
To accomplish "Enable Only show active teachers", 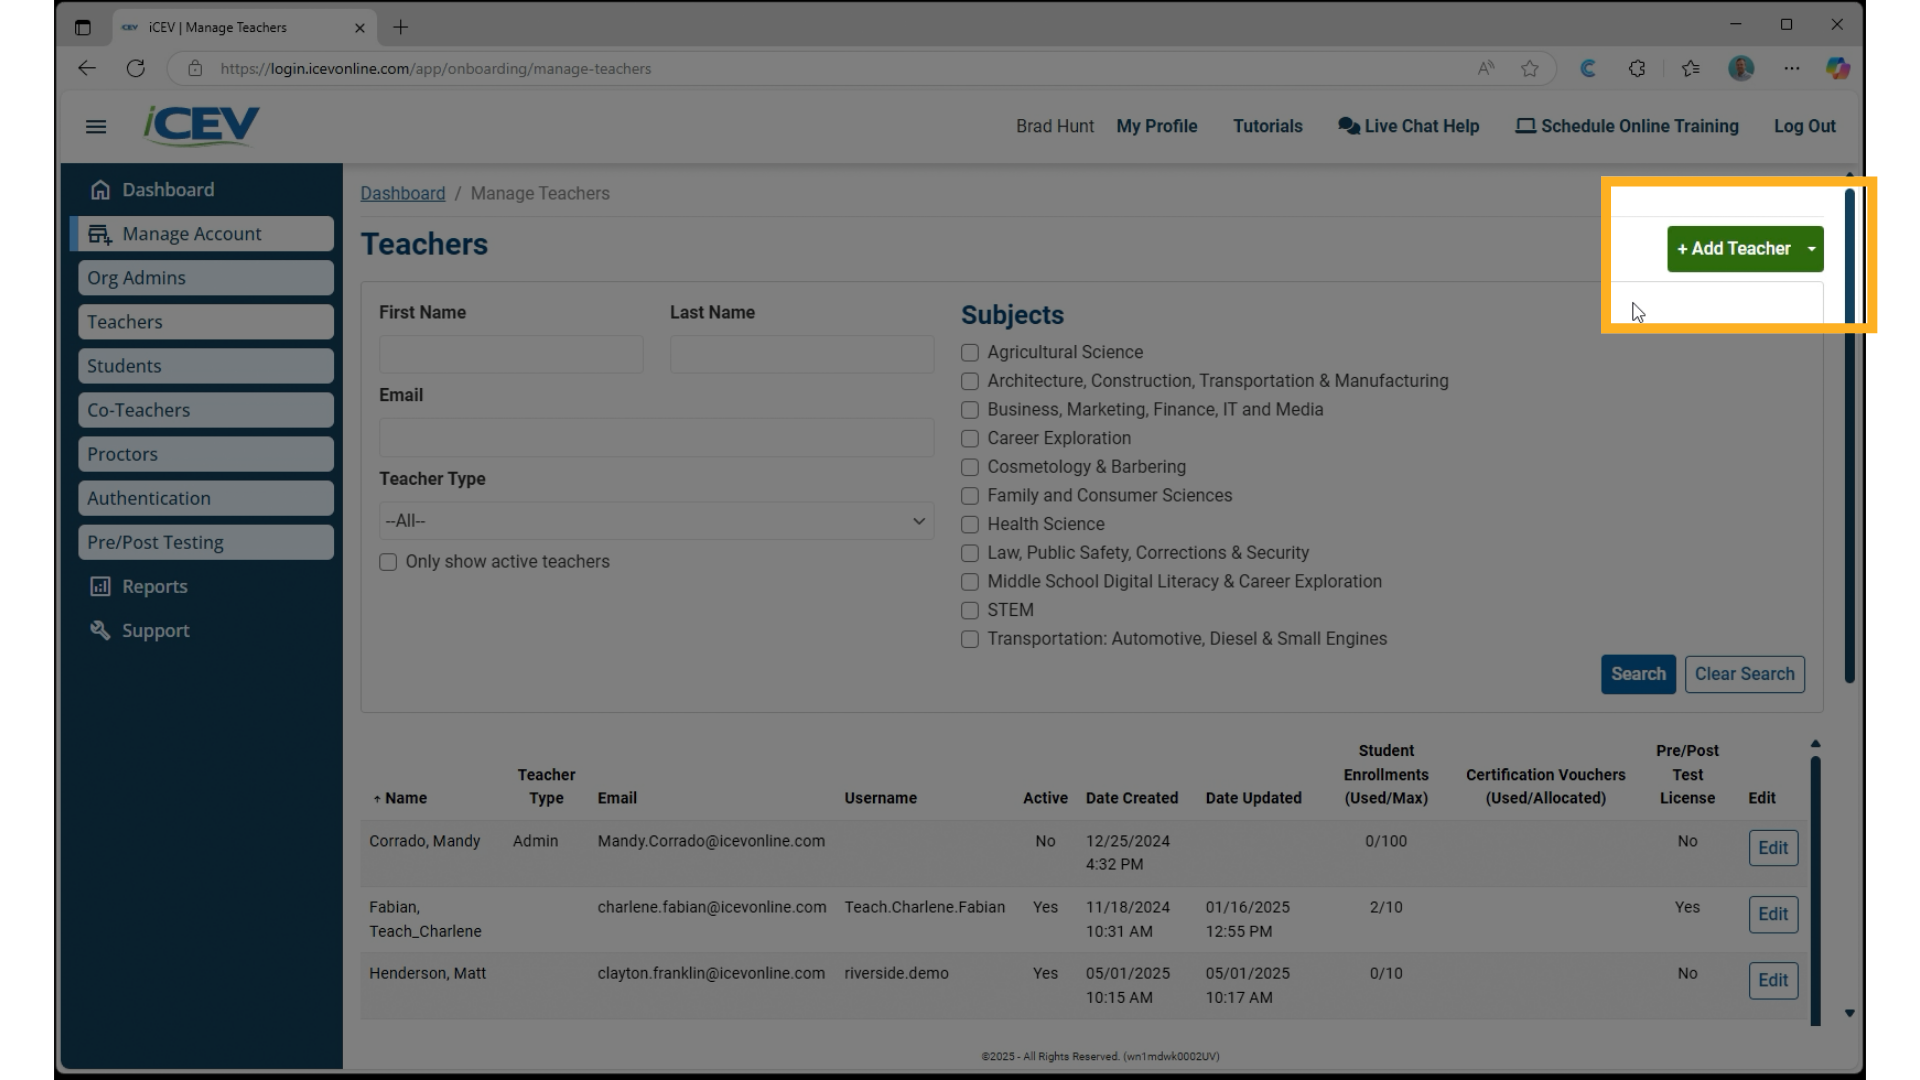I will coord(388,562).
